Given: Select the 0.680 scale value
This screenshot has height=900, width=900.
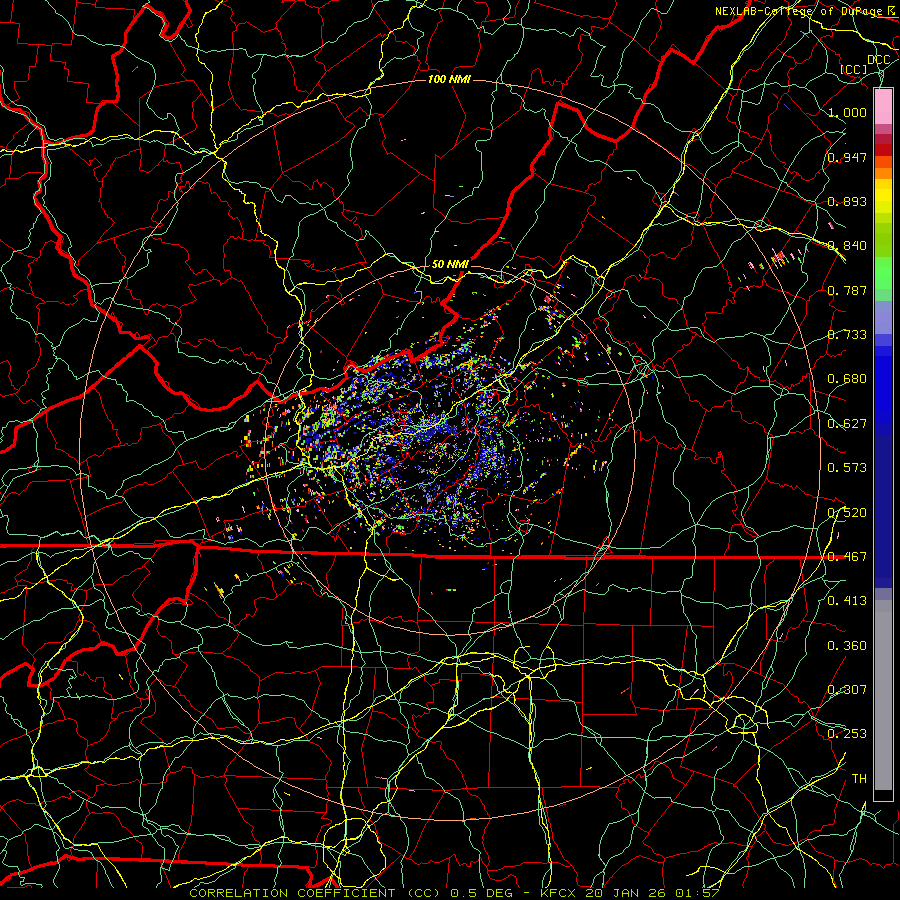Looking at the screenshot, I should click(x=847, y=379).
